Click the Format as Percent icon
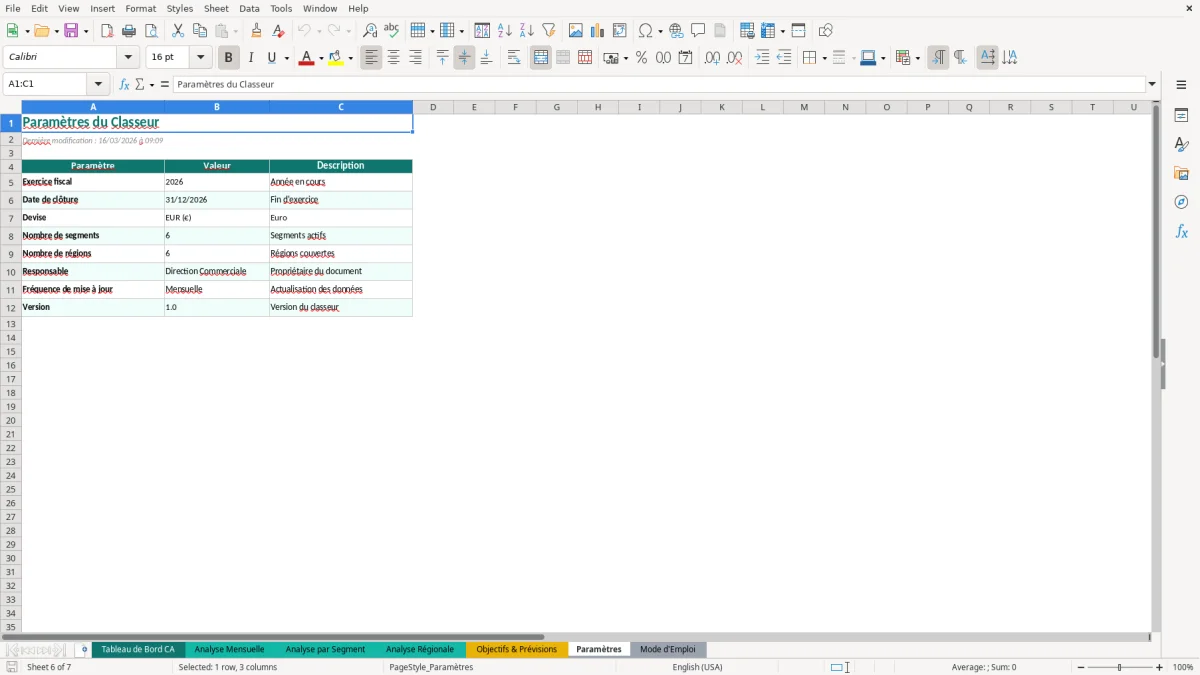 641,58
